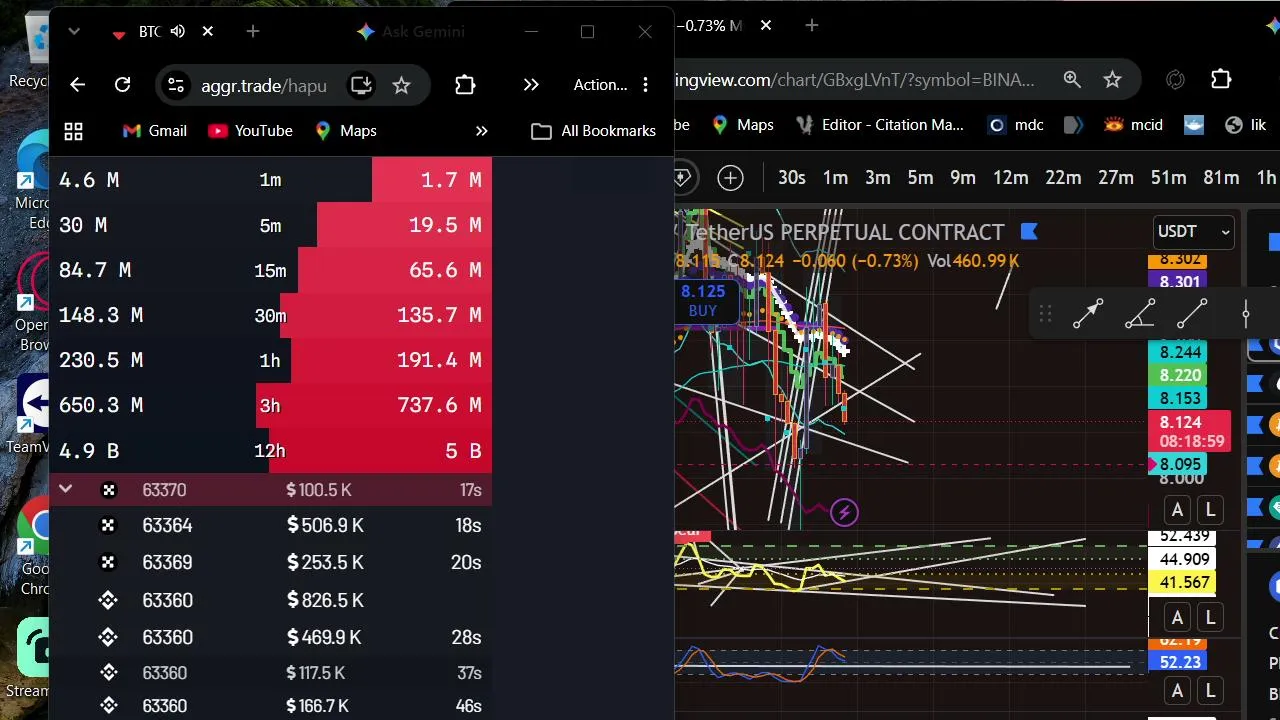This screenshot has width=1280, height=720.
Task: Toggle log scale L below 41.567 indicator pane
Action: tap(1210, 618)
